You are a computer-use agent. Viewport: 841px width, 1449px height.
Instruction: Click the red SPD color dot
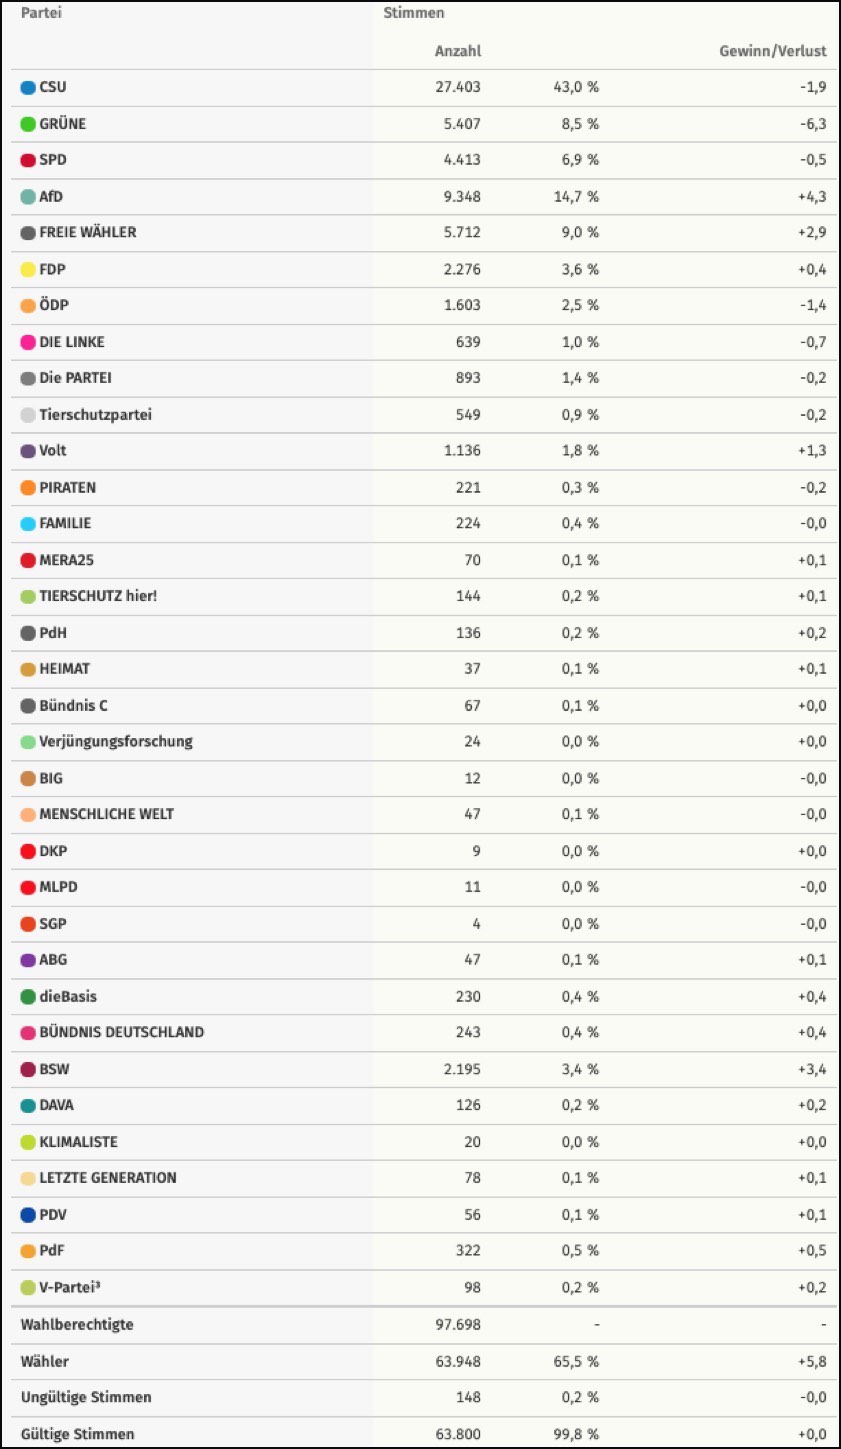[x=28, y=160]
